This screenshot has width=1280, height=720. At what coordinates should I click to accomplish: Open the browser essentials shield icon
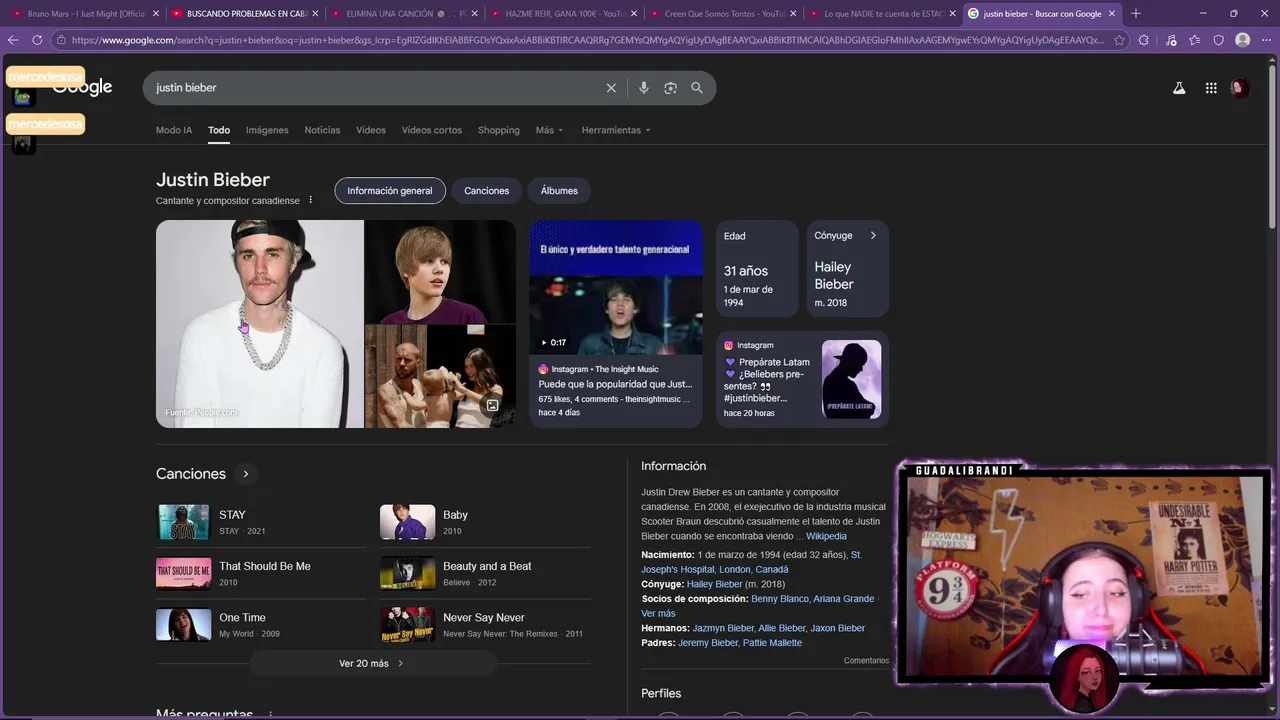1218,40
